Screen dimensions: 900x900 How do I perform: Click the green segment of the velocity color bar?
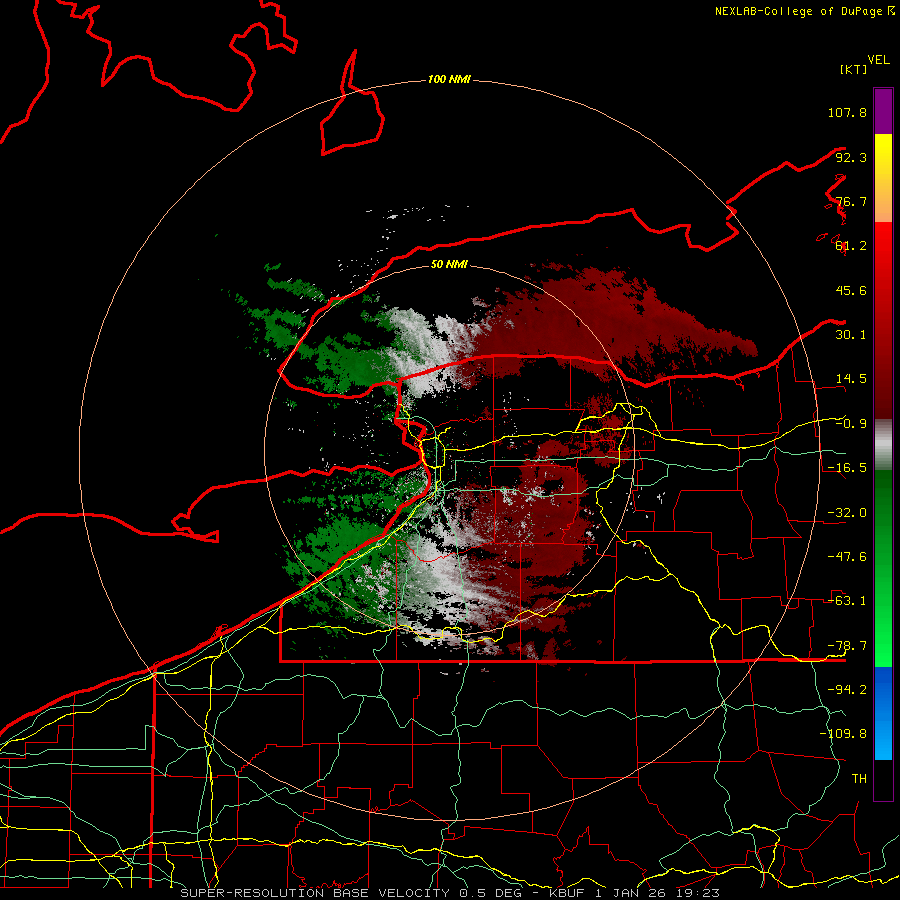click(x=883, y=568)
